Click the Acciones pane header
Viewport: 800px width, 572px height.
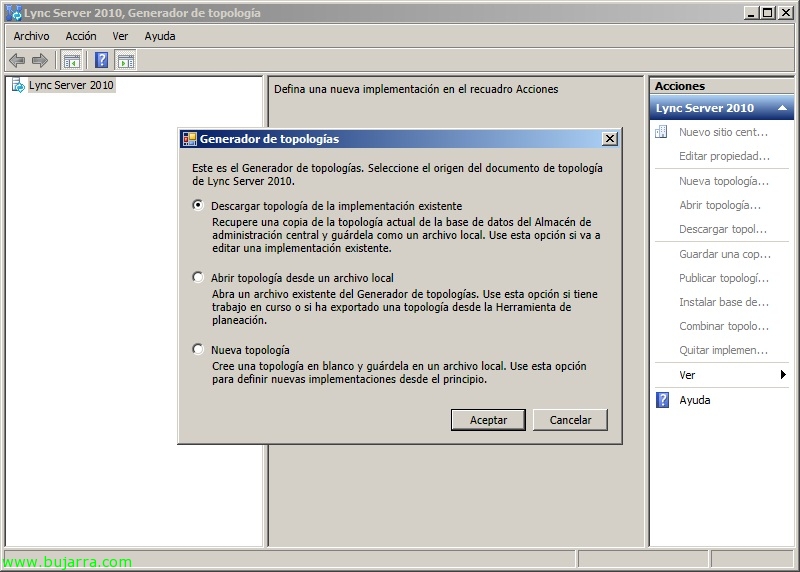point(721,86)
